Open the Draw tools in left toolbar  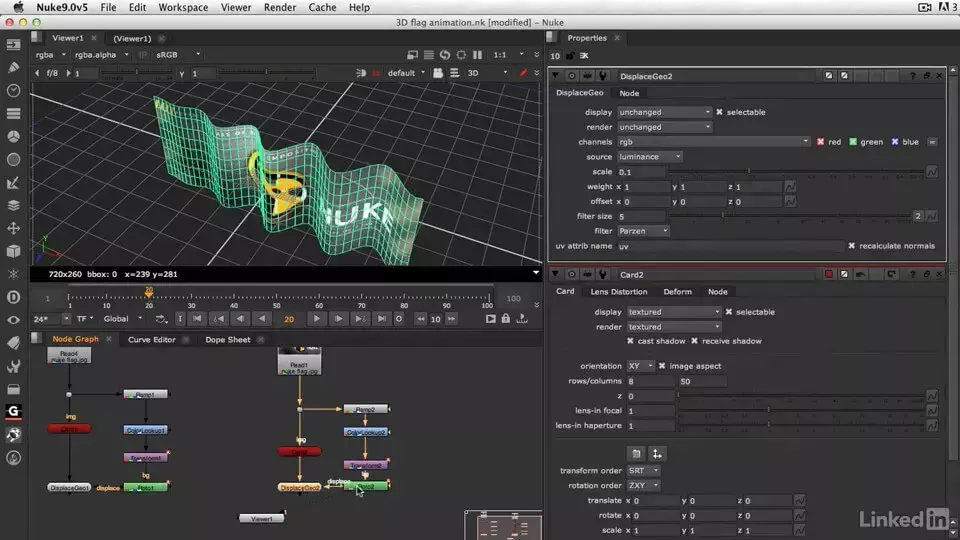[x=13, y=67]
